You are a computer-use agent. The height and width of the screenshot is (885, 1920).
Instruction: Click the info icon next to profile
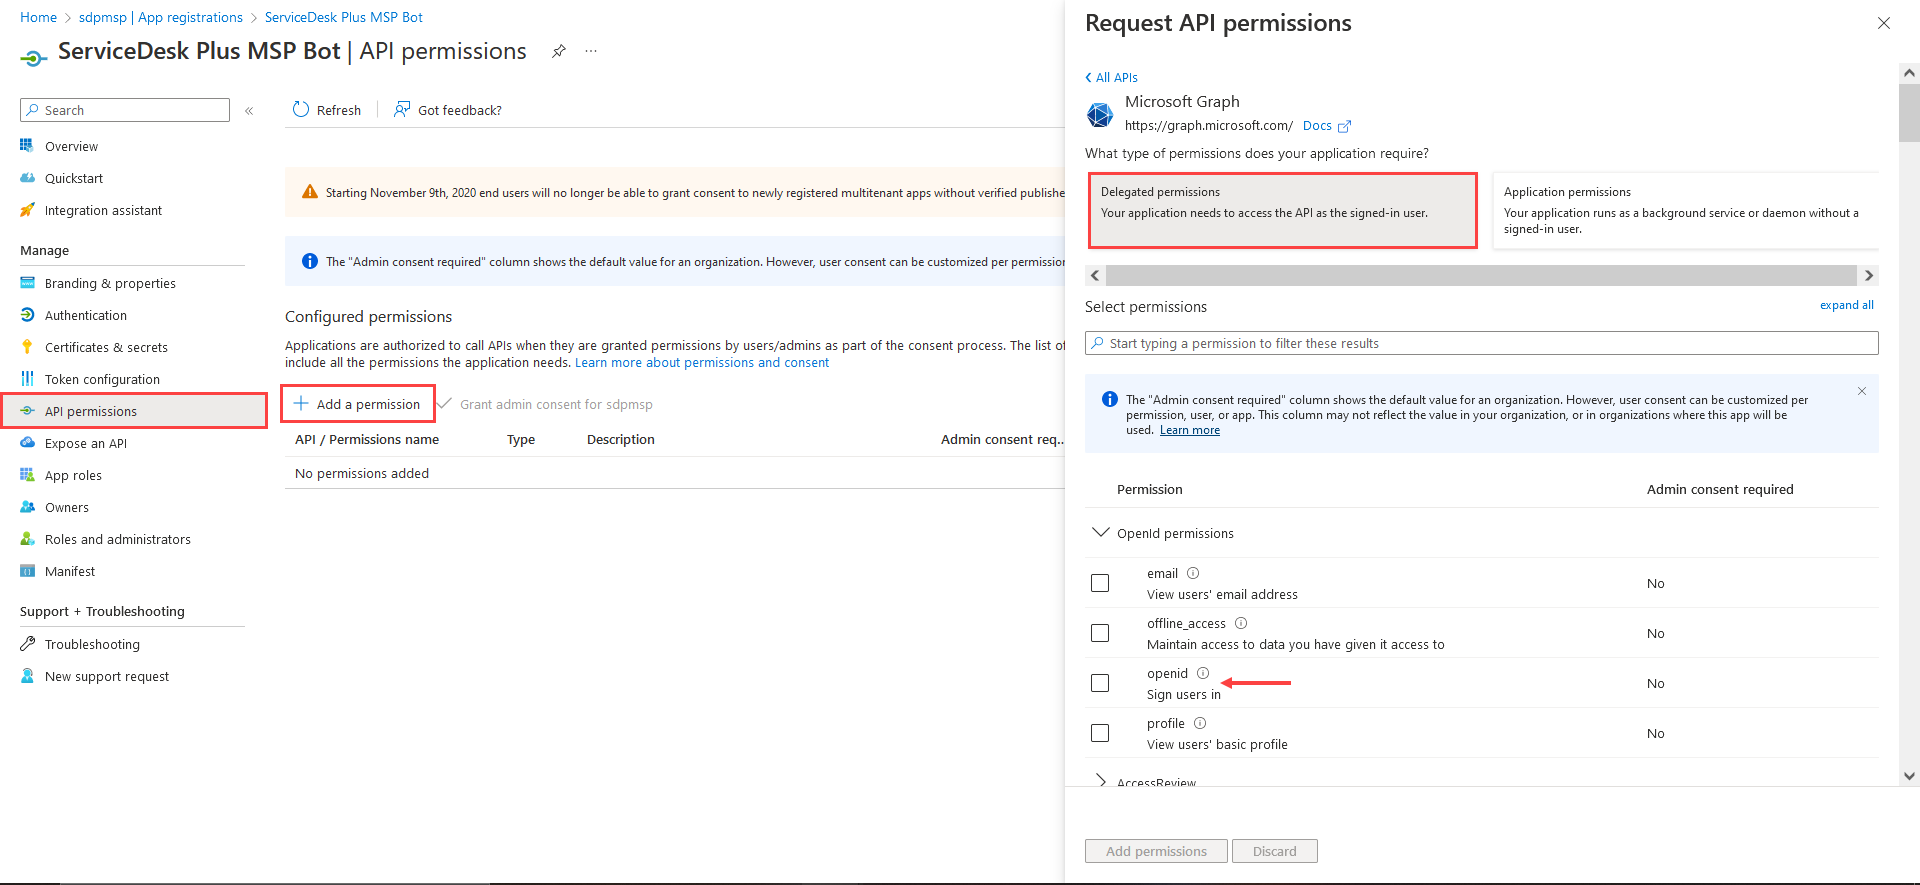1200,723
